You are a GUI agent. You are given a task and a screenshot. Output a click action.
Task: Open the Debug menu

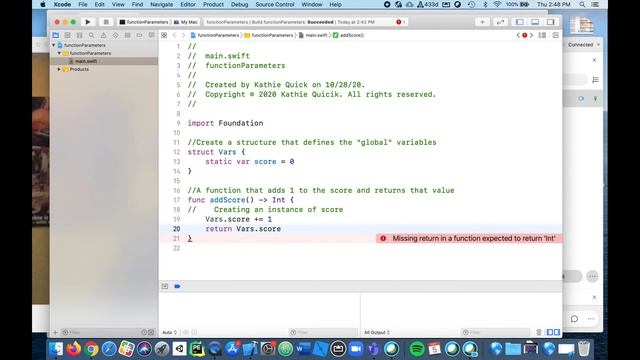point(239,4)
